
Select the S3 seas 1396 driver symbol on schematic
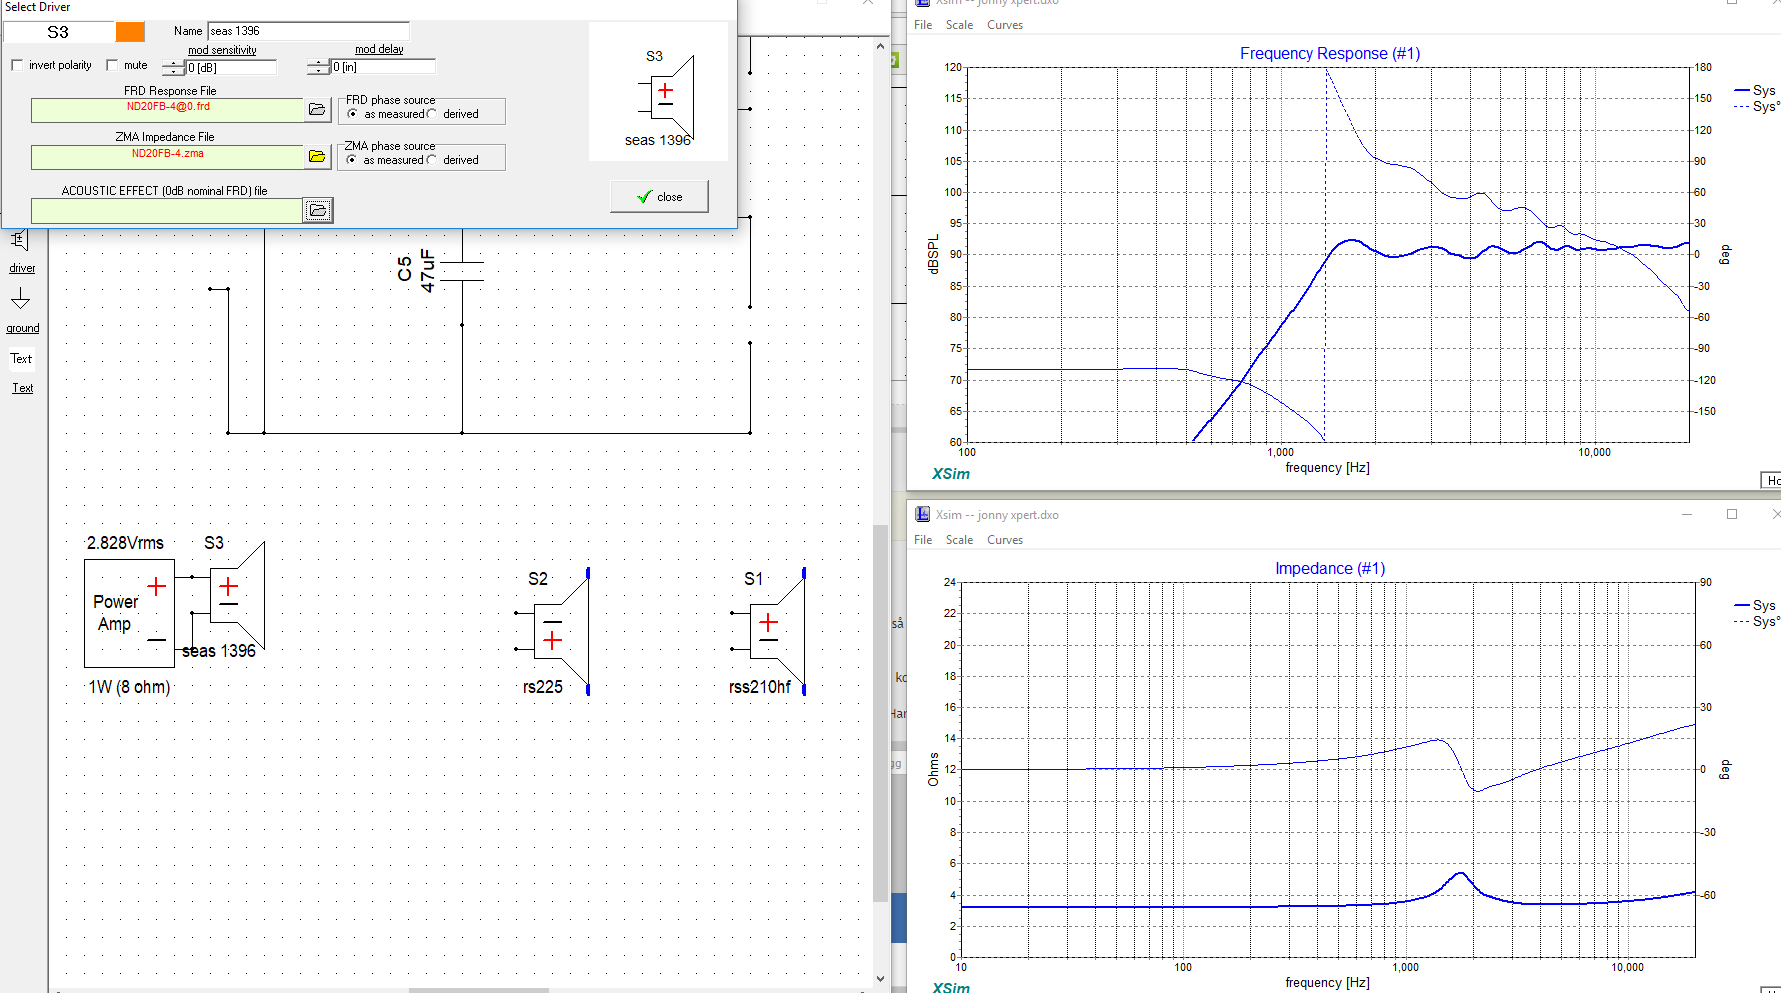(x=236, y=596)
